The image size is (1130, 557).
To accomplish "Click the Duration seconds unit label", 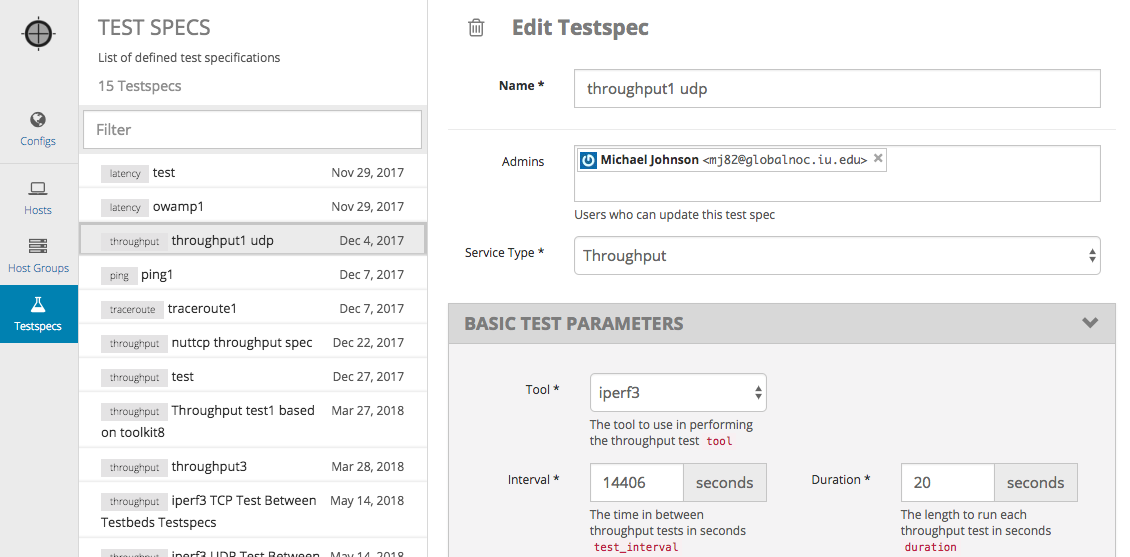I will (x=1036, y=483).
